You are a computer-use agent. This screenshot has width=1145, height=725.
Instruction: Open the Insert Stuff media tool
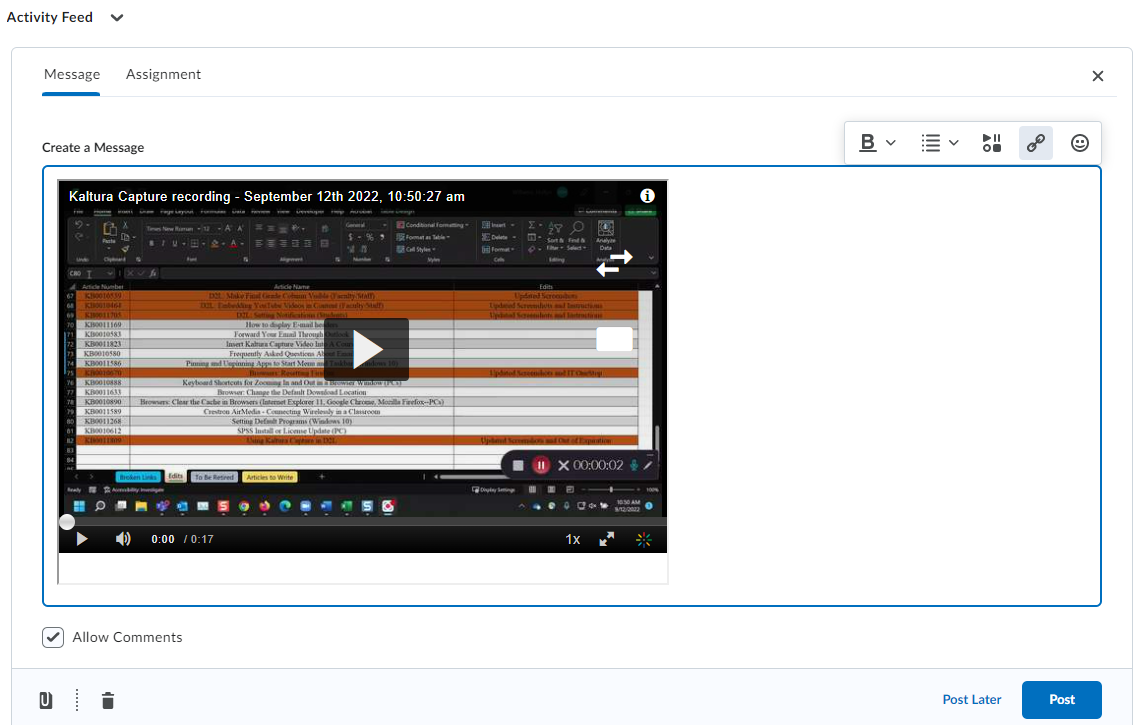tap(991, 142)
